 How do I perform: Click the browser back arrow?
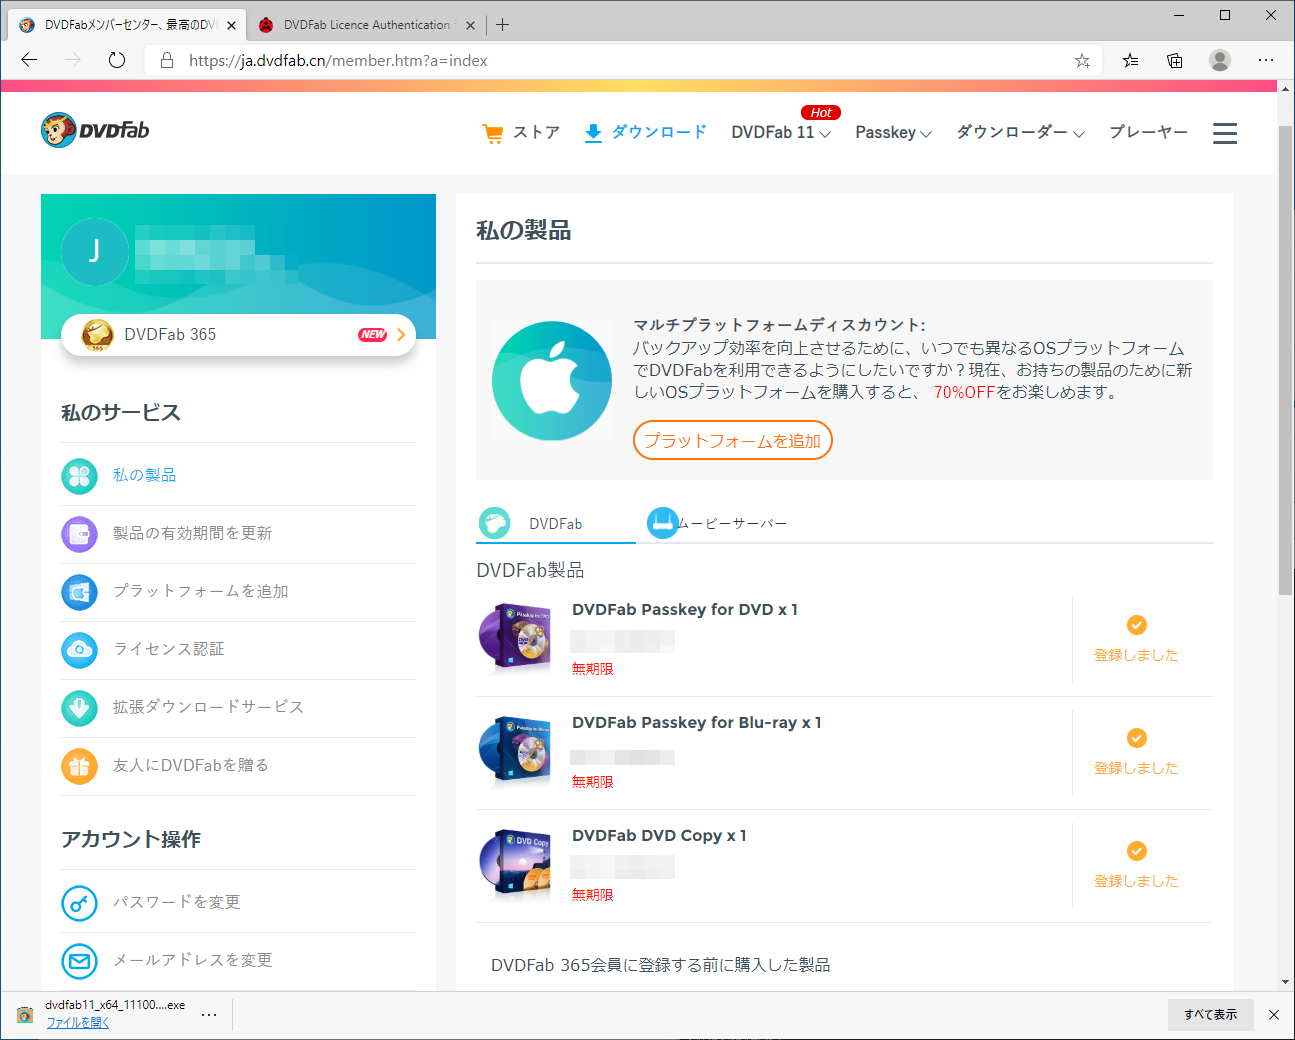tap(29, 60)
